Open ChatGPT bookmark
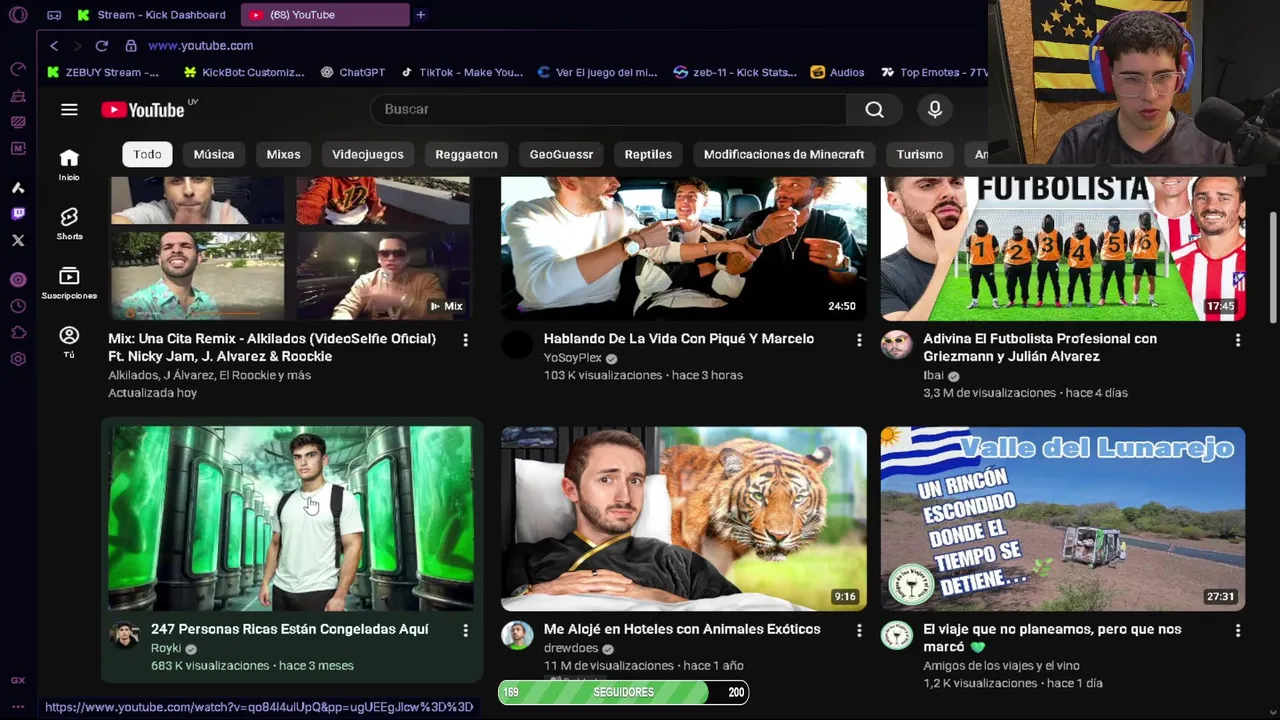This screenshot has width=1280, height=720. coord(353,72)
